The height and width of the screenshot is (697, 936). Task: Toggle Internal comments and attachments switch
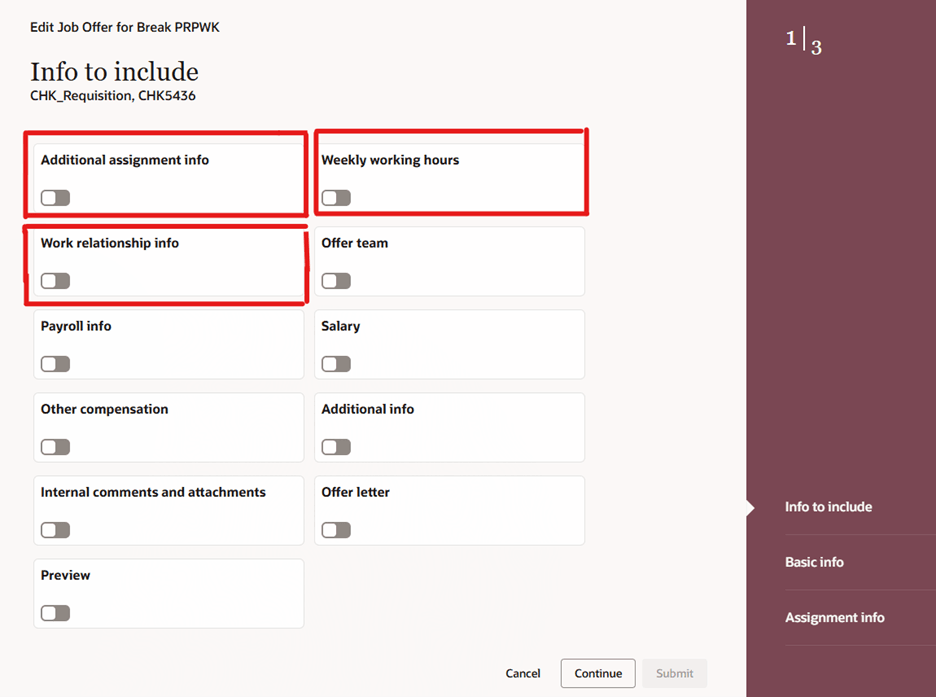click(x=56, y=529)
